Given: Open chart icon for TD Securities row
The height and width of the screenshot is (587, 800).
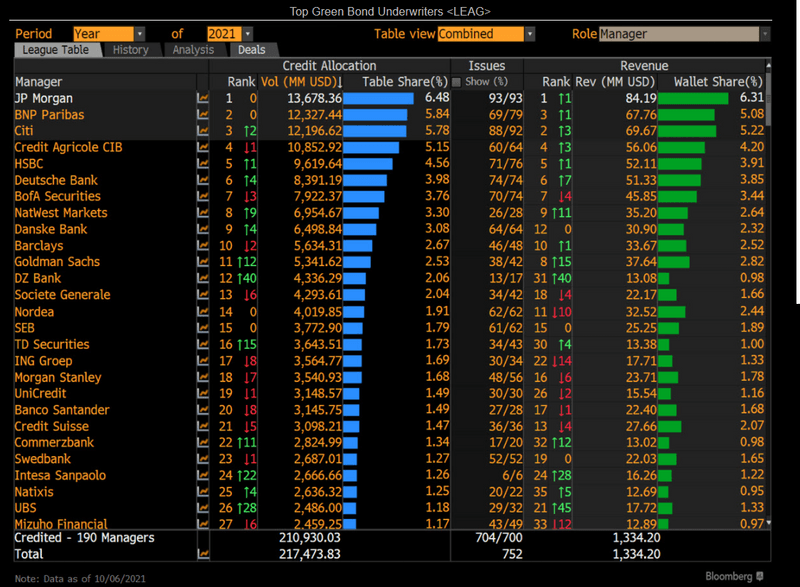Looking at the screenshot, I should 203,344.
